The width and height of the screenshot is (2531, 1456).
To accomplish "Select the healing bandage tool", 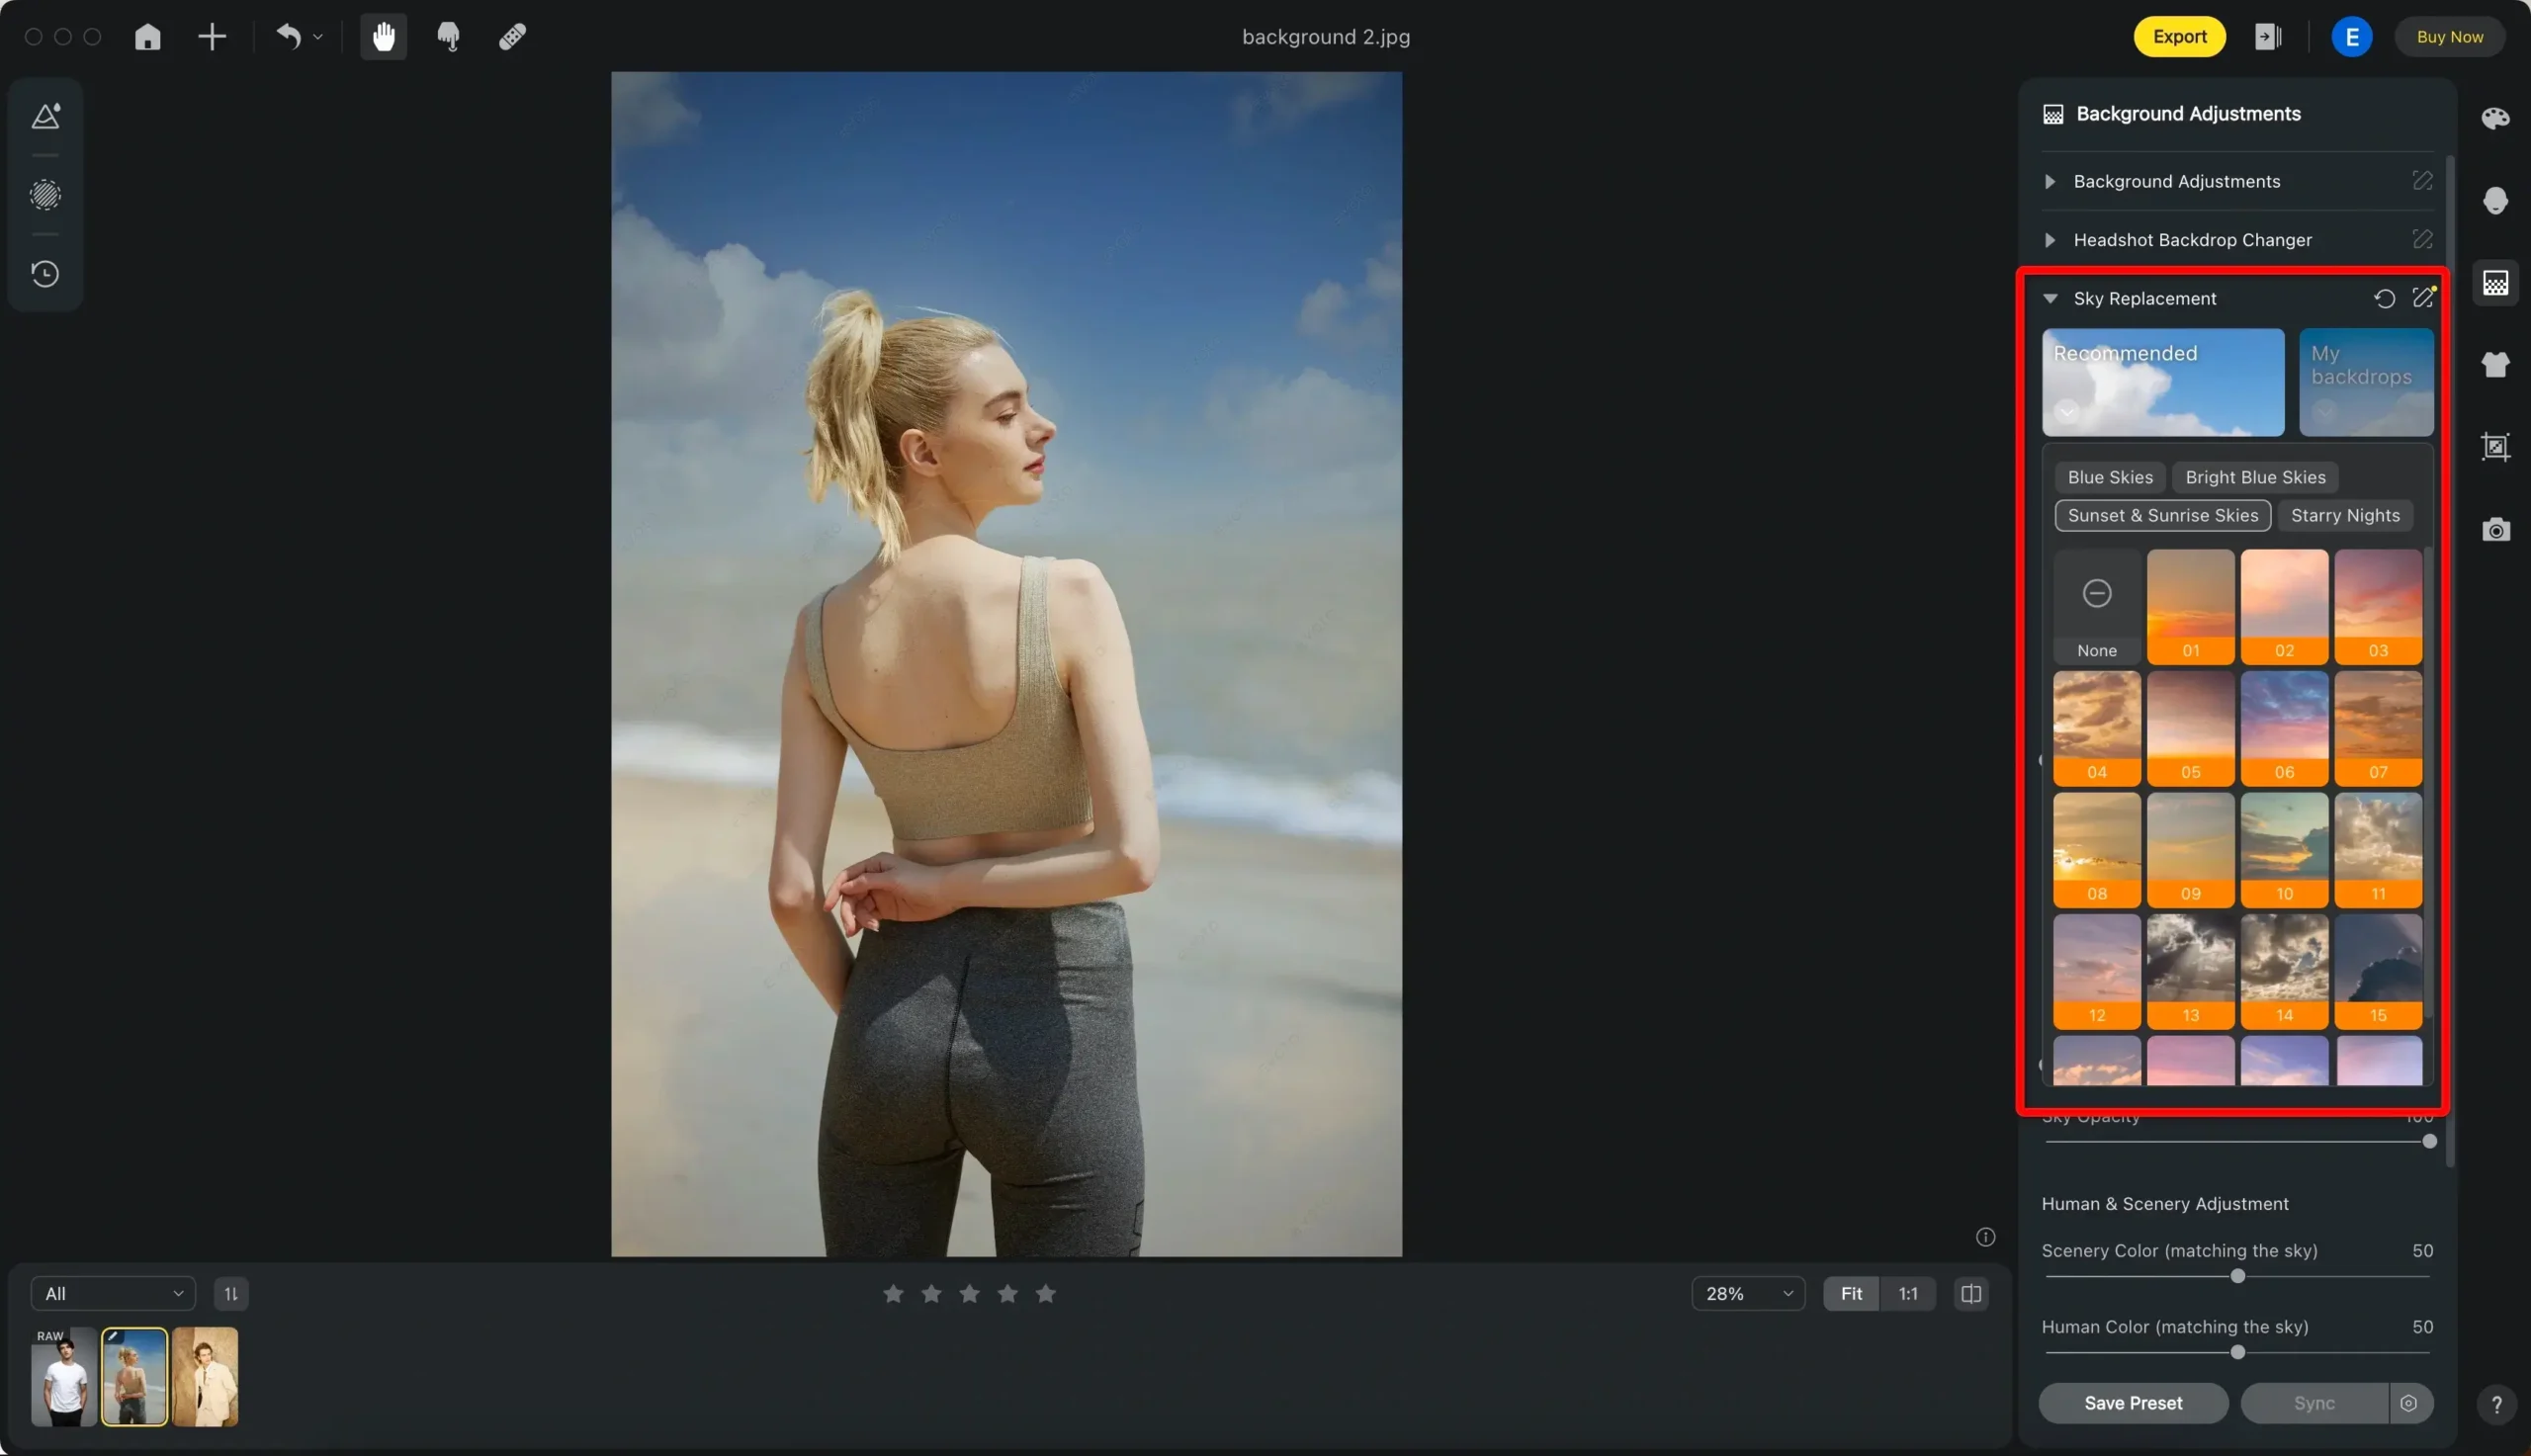I will click(512, 37).
